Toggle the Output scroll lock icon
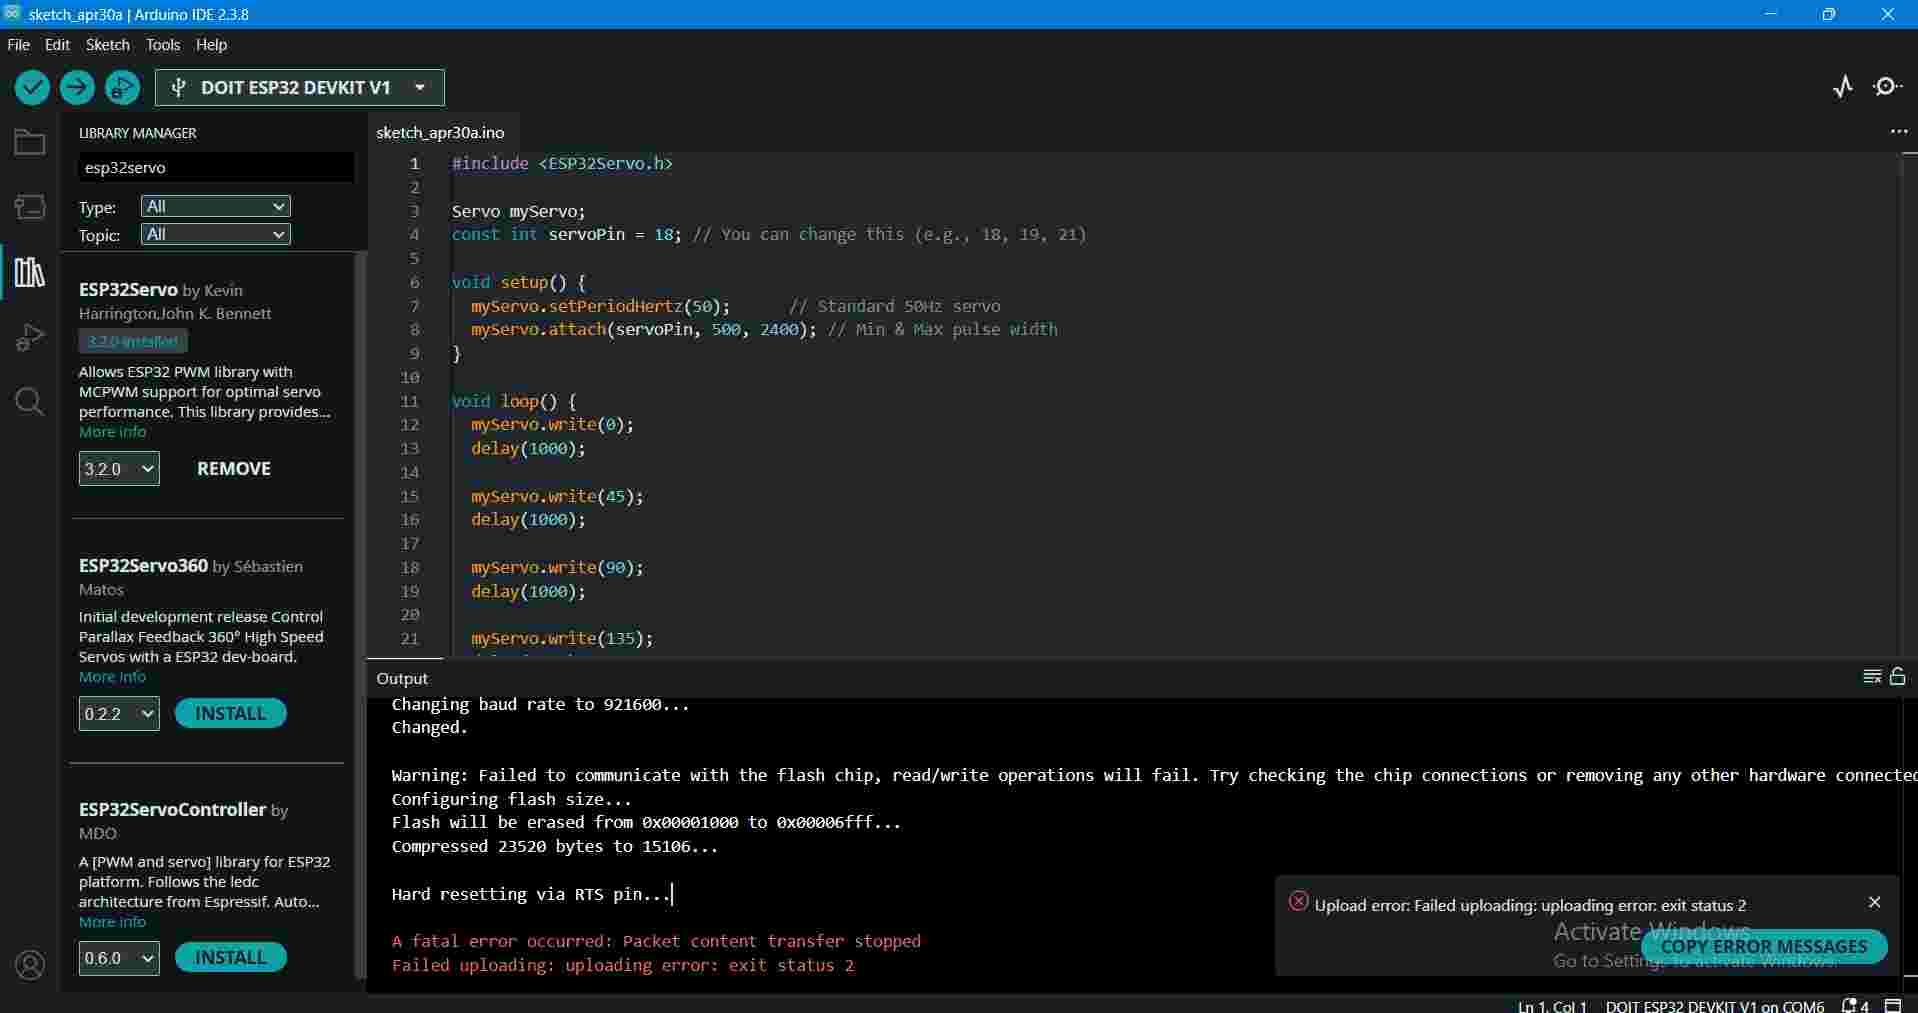 tap(1897, 677)
